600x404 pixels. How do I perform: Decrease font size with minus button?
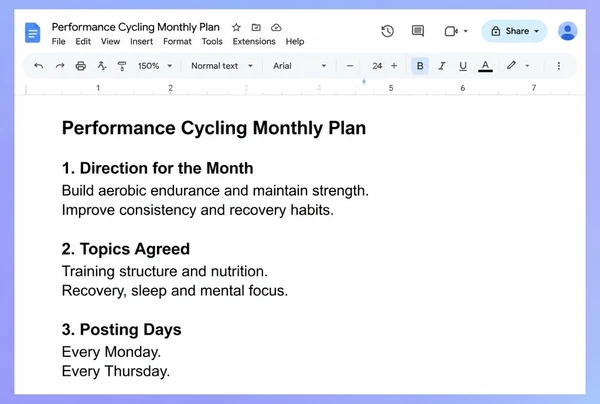click(x=350, y=66)
